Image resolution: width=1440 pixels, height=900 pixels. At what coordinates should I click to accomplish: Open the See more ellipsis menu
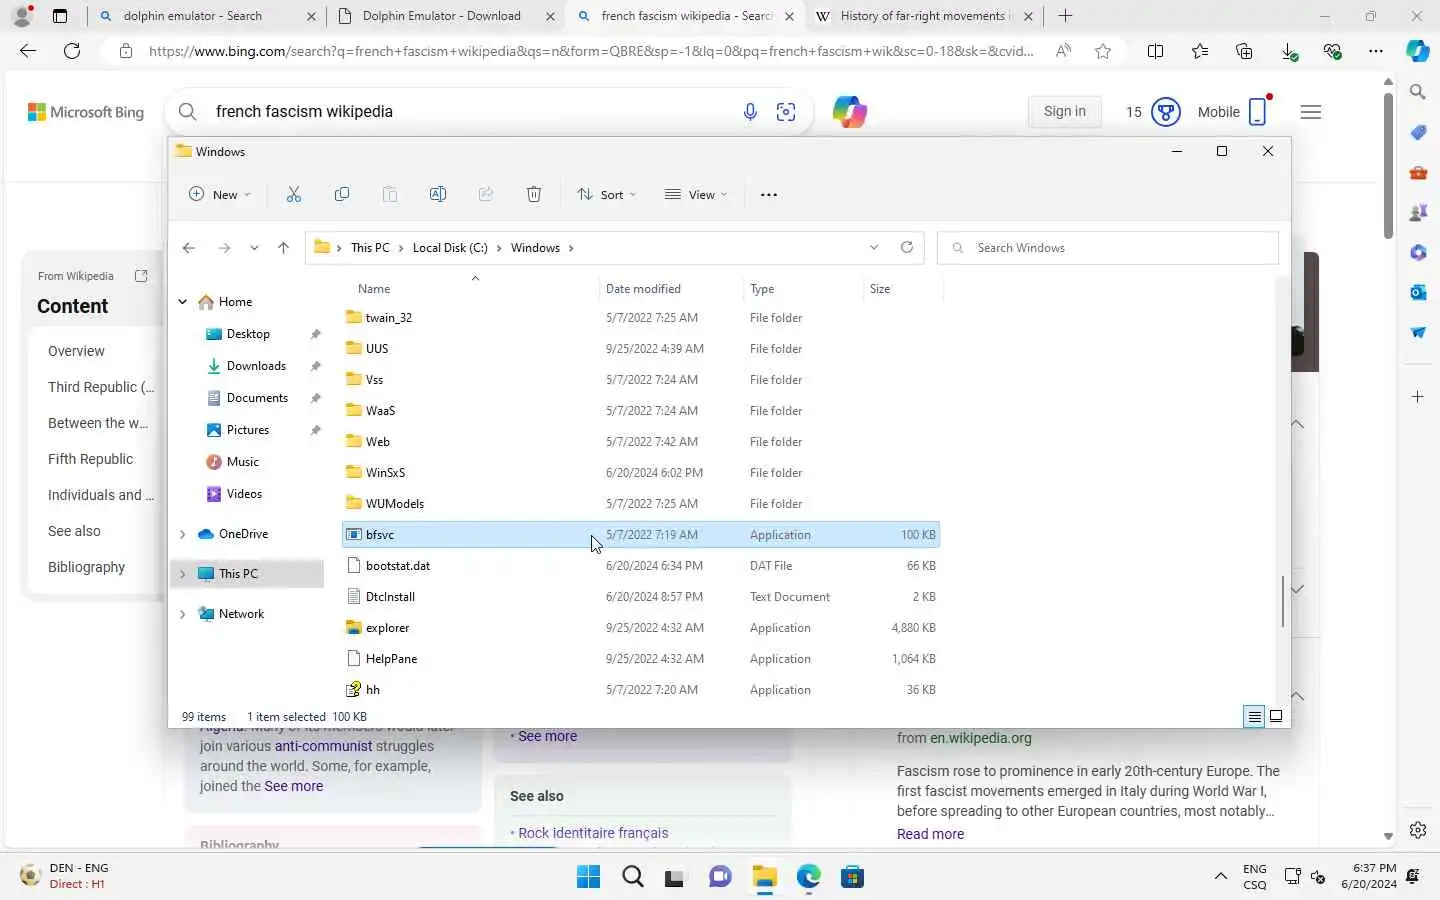pyautogui.click(x=769, y=195)
